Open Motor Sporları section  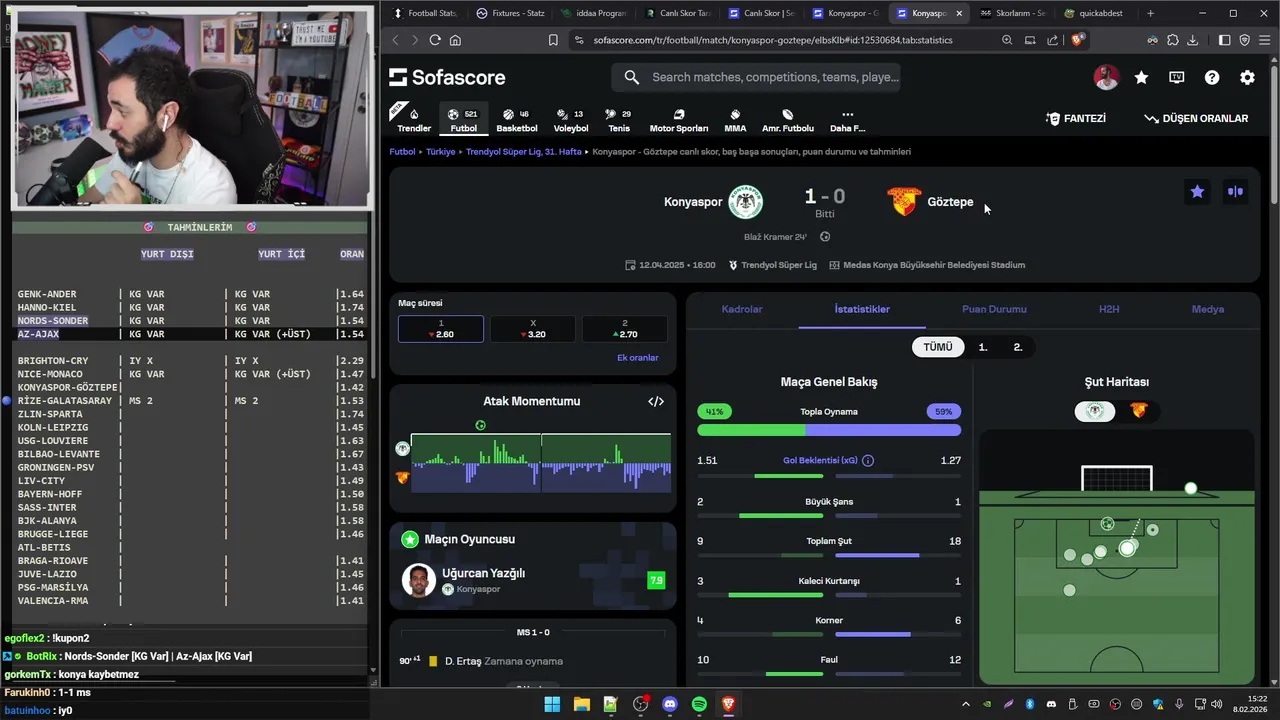[679, 120]
